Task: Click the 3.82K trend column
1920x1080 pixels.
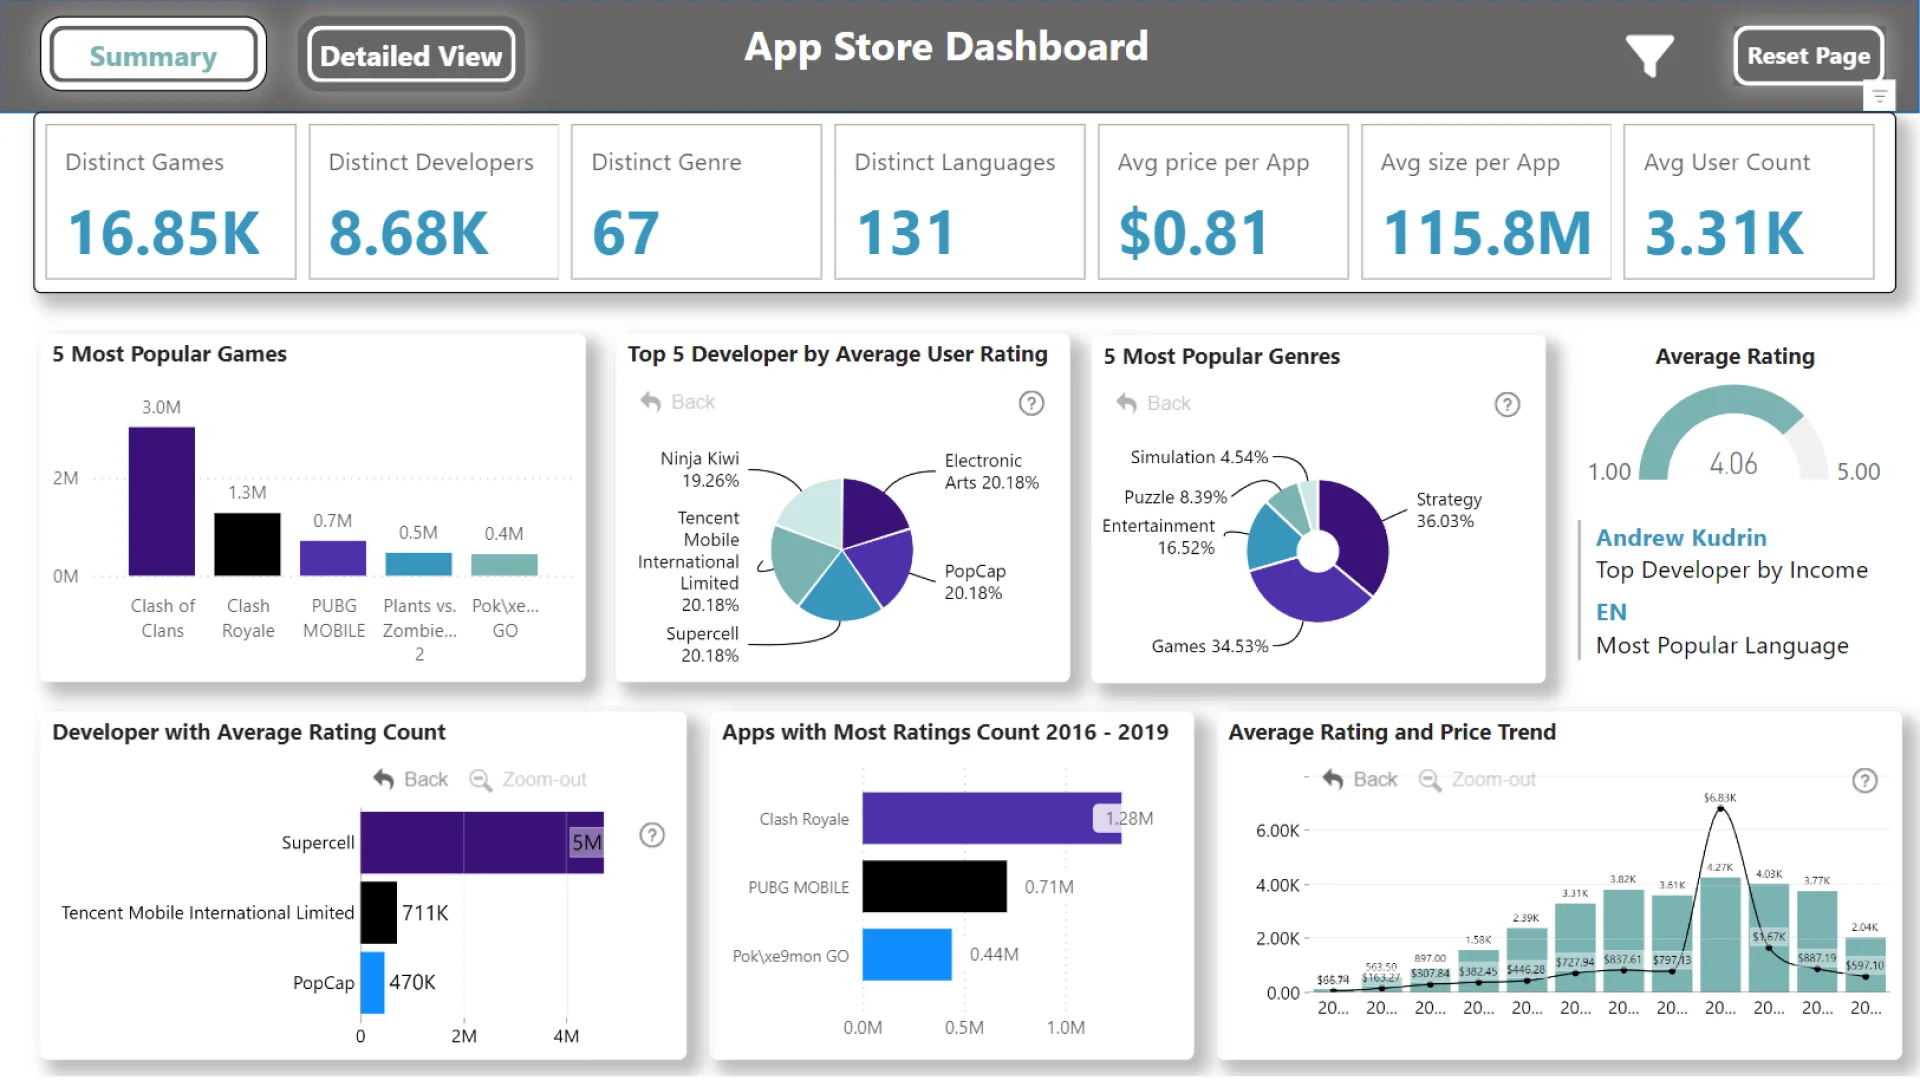Action: click(x=1623, y=940)
